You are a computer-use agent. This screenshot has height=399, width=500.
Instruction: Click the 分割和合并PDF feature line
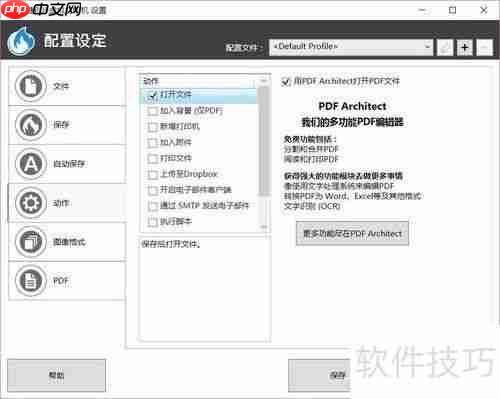tap(311, 149)
